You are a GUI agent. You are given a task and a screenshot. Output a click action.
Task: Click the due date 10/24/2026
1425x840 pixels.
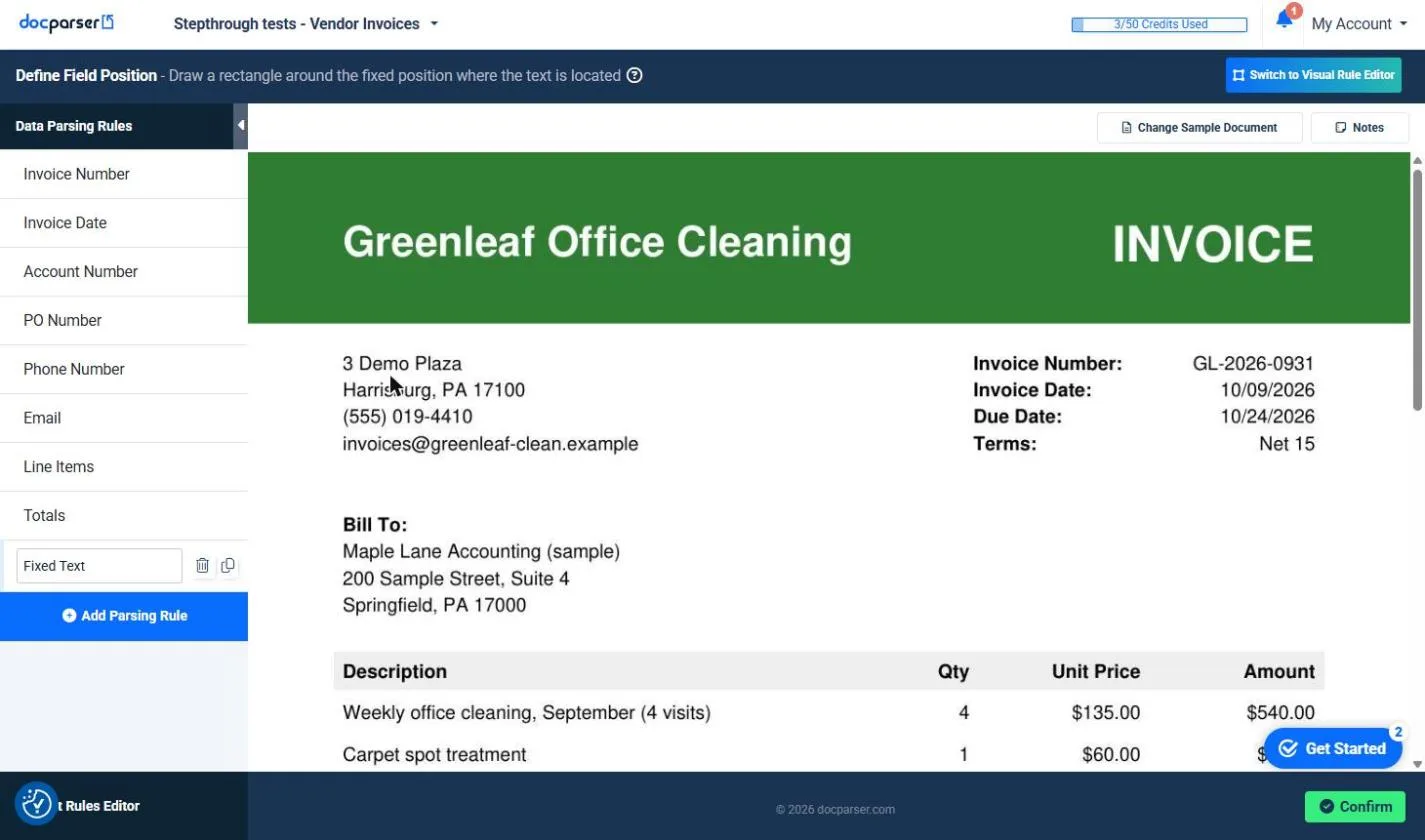(1267, 417)
